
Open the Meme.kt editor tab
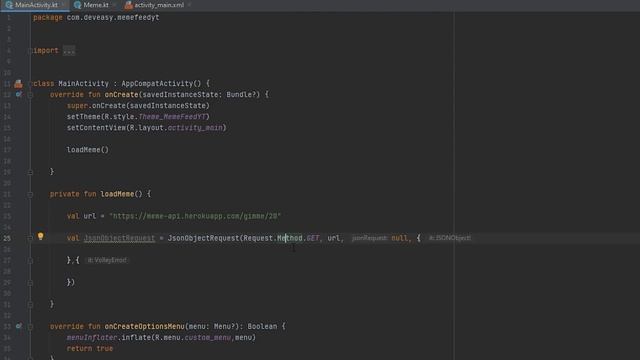click(96, 5)
